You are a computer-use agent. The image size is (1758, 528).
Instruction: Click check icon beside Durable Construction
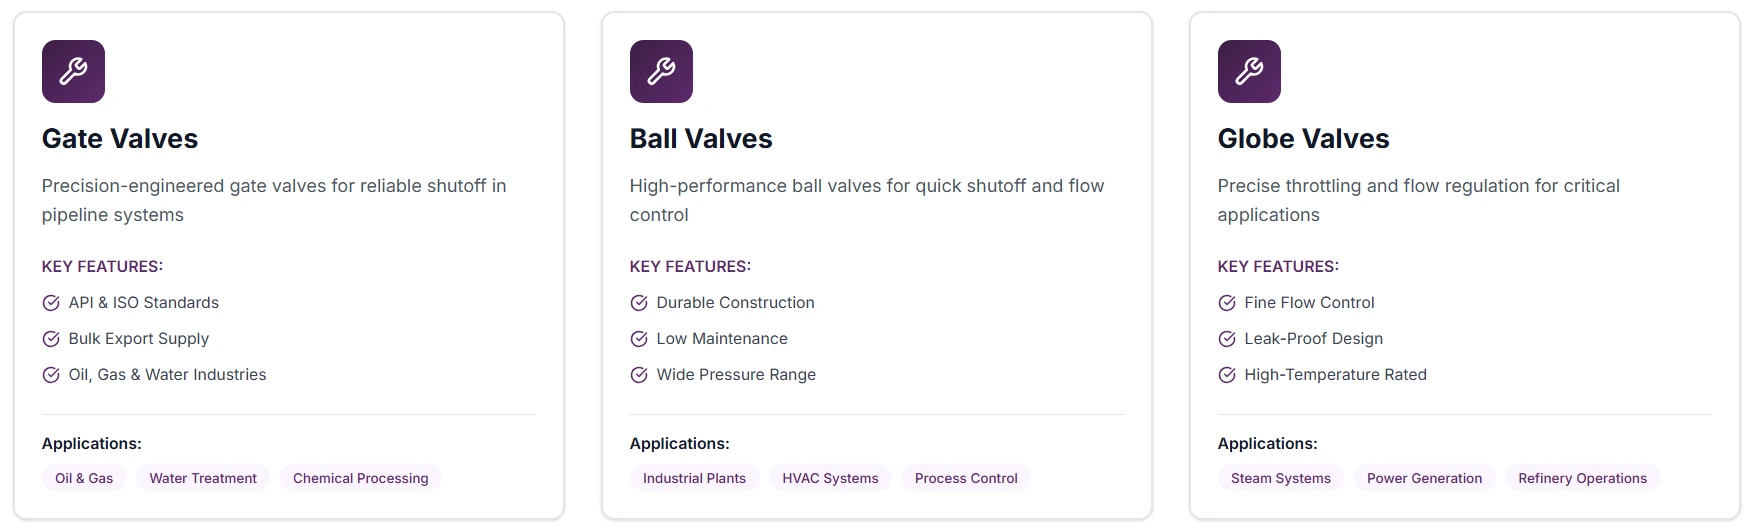coord(639,303)
